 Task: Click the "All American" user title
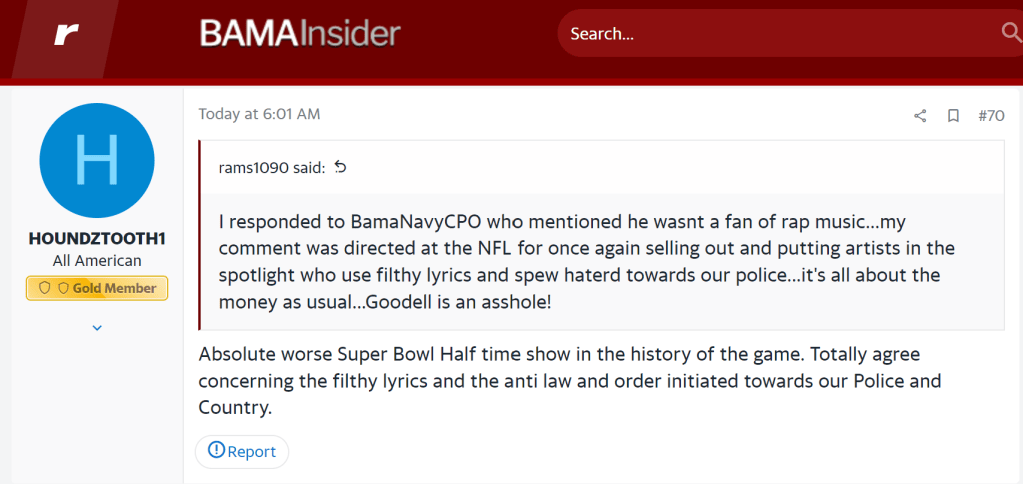pyautogui.click(x=97, y=260)
